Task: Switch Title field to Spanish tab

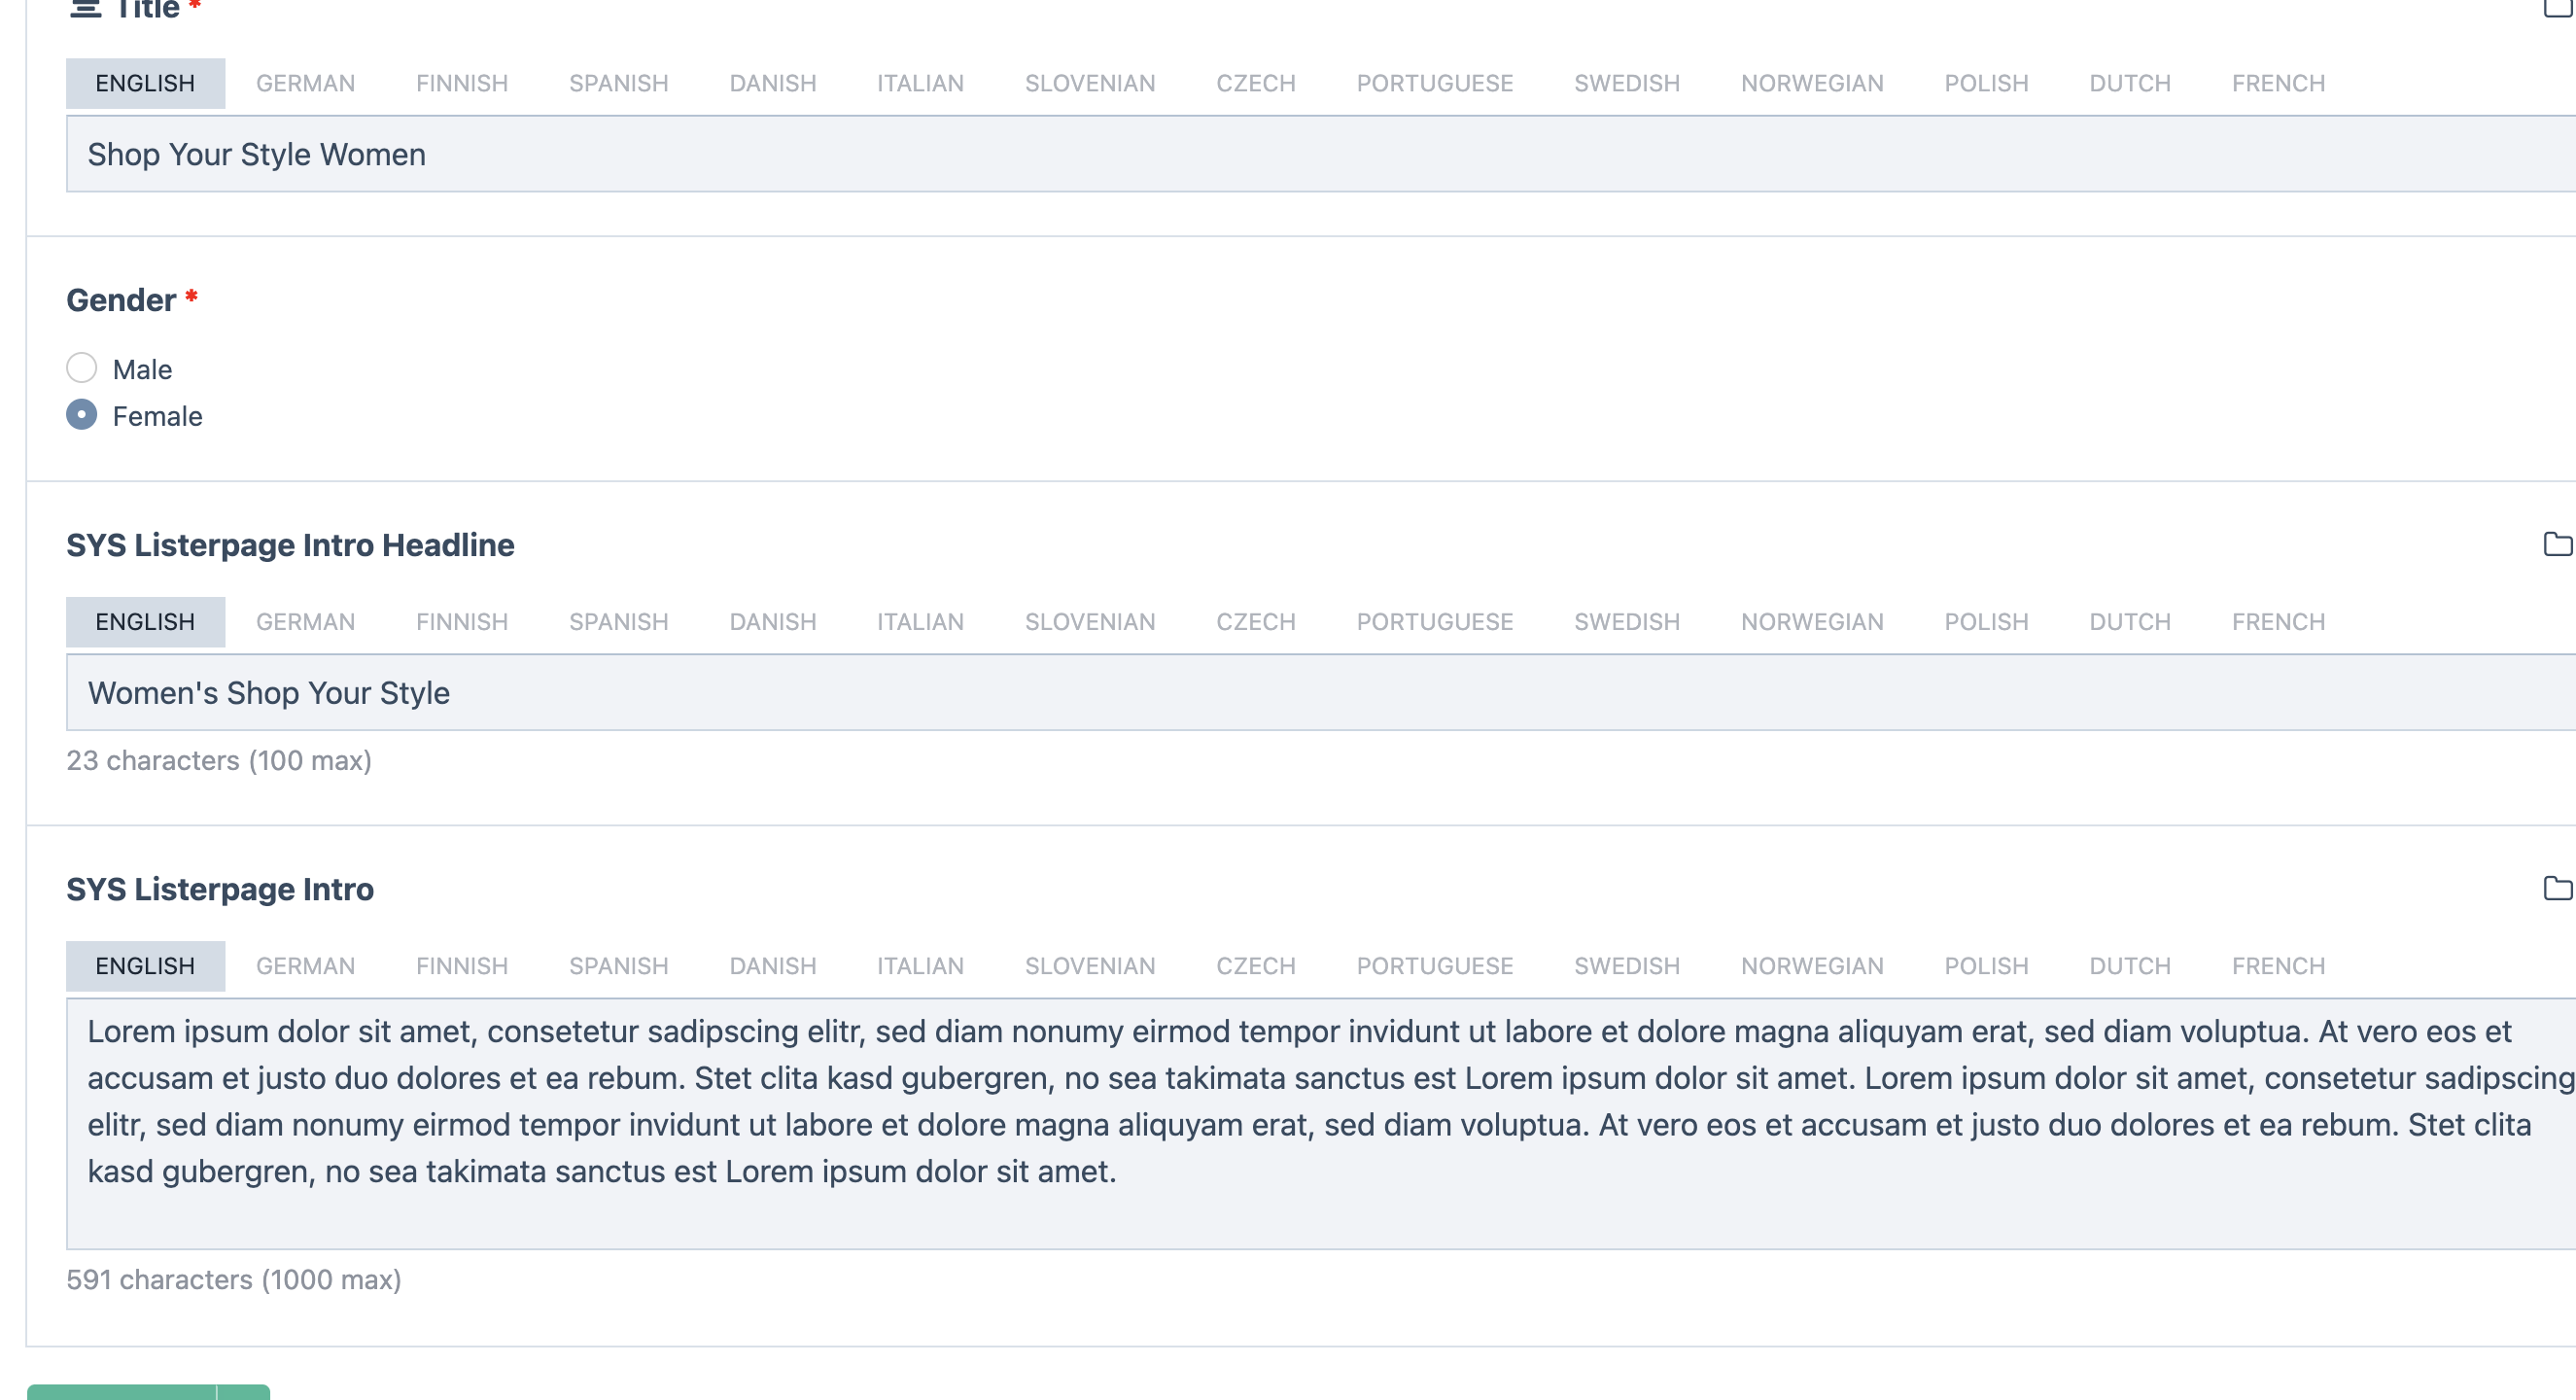Action: (x=619, y=83)
